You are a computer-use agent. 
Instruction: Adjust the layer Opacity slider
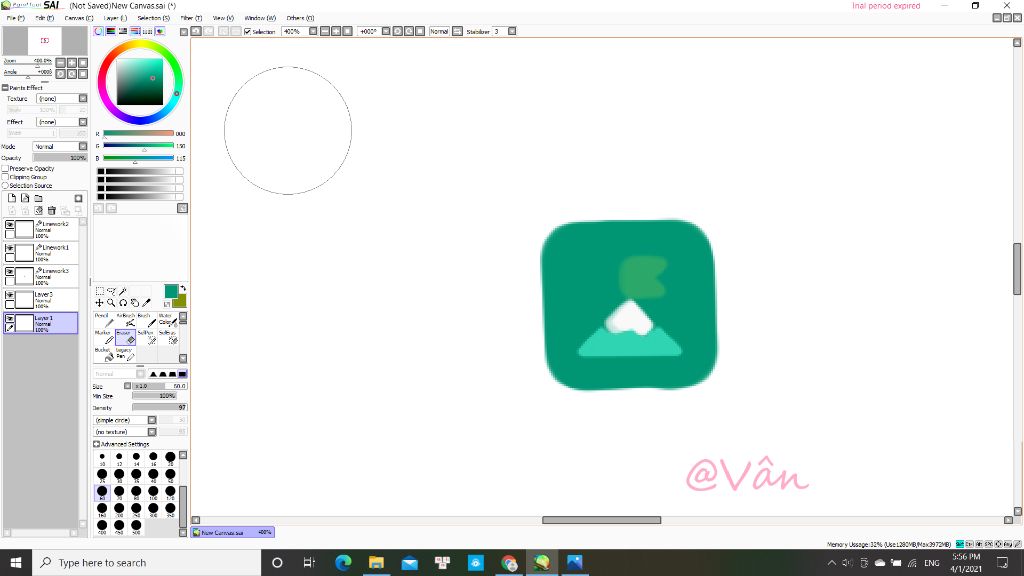pyautogui.click(x=60, y=158)
